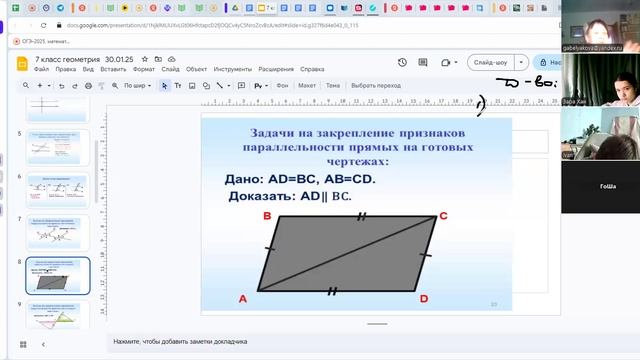Star the presentation 7 класс геометрия

(144, 59)
